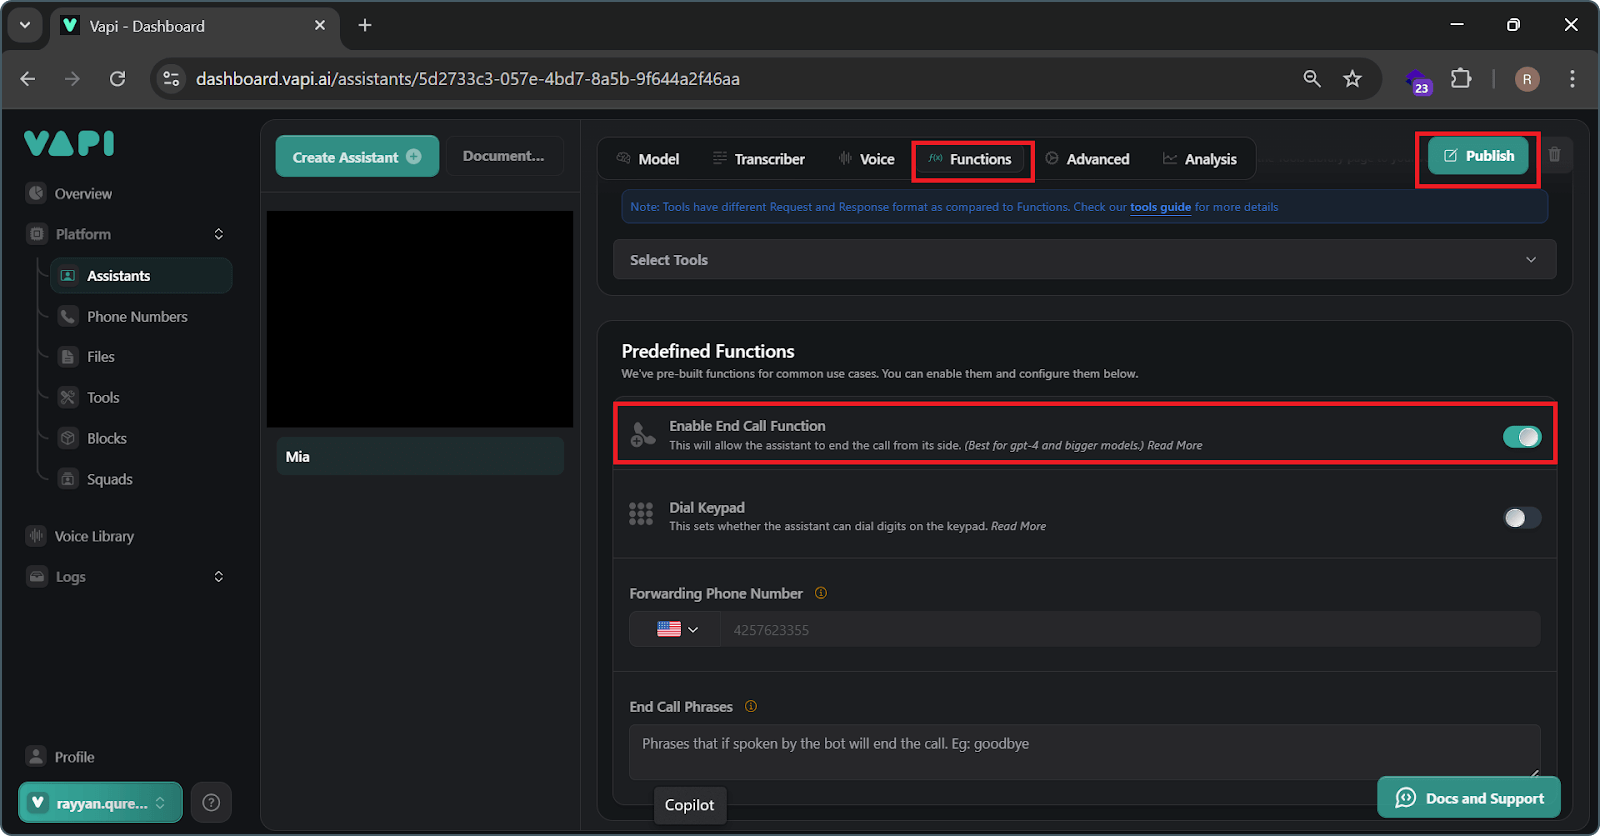This screenshot has height=836, width=1600.
Task: Click info icon beside Forwarding Phone Number
Action: [x=821, y=593]
